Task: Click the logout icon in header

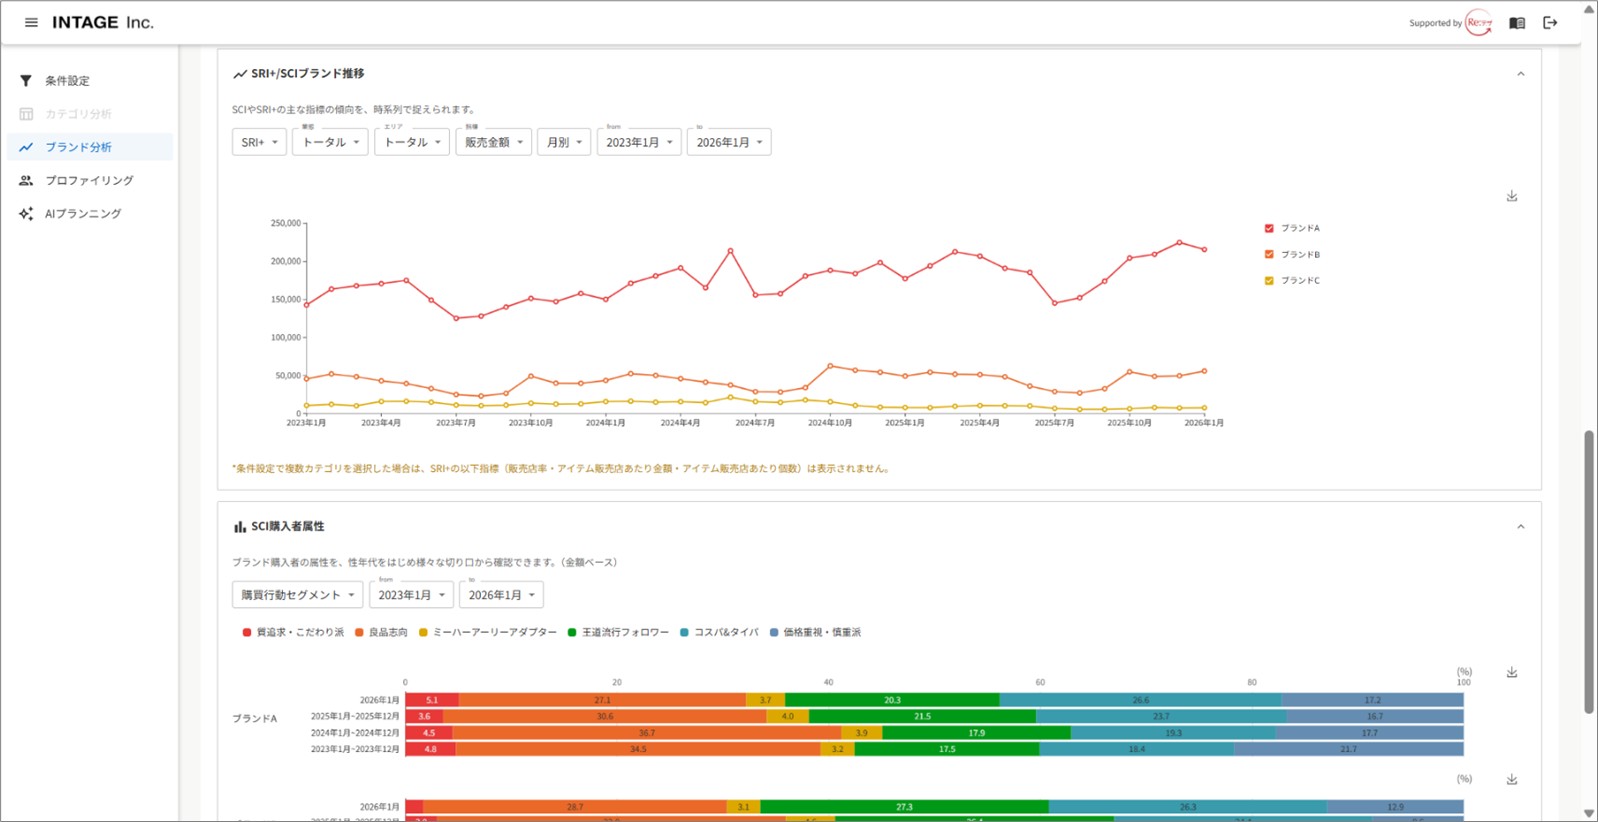Action: [1550, 23]
